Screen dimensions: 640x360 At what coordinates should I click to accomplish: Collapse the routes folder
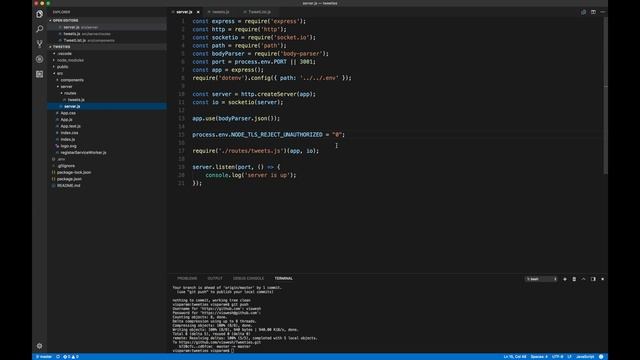70,93
